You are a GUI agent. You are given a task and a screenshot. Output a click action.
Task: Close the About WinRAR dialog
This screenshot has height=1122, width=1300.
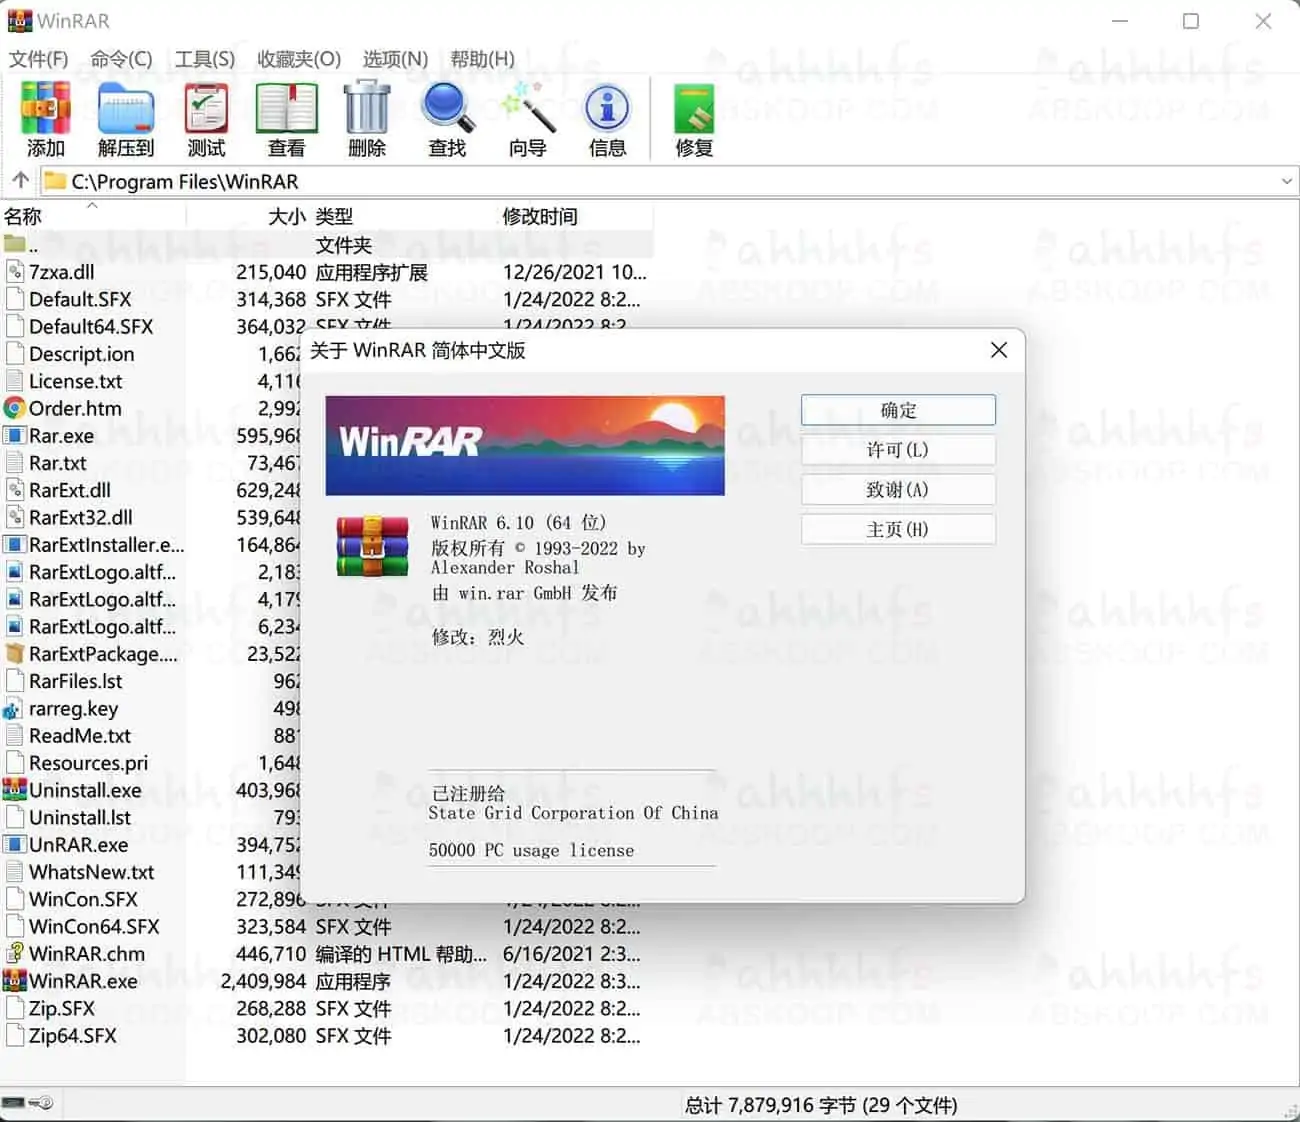[998, 350]
